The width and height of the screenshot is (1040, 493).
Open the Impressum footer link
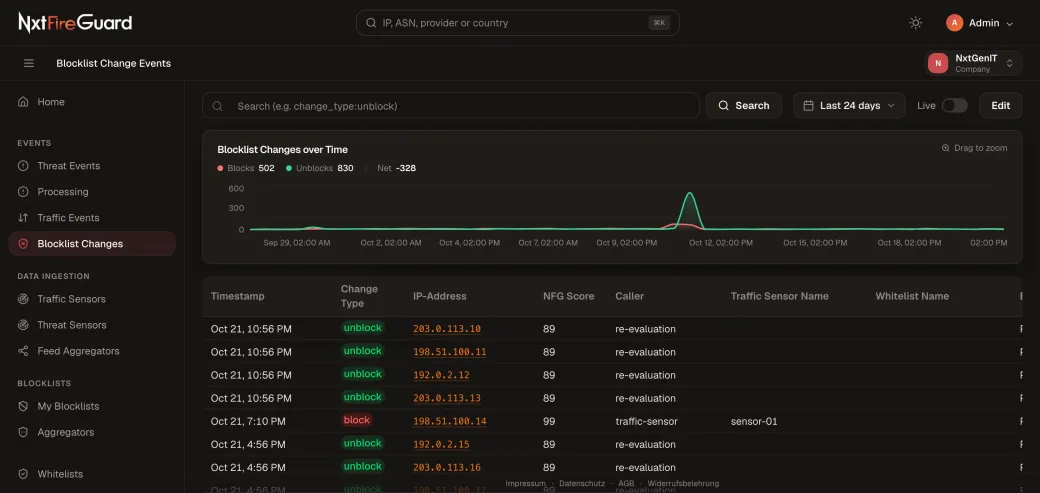(525, 484)
